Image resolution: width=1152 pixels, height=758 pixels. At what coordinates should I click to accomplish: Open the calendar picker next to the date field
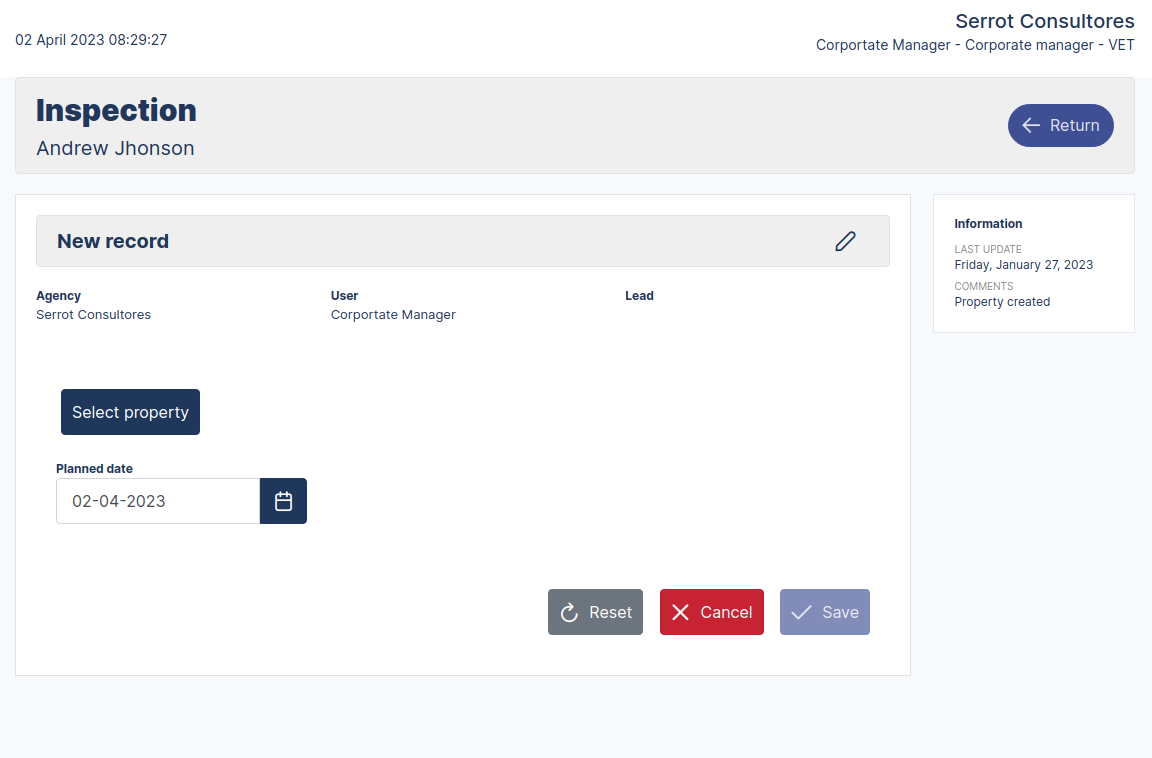point(283,501)
